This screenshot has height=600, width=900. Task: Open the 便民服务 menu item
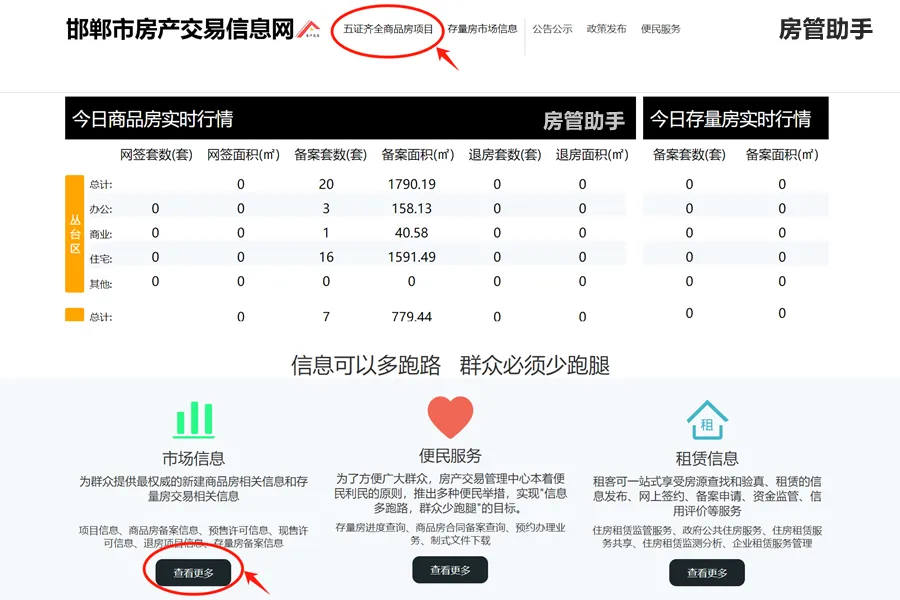tap(661, 29)
